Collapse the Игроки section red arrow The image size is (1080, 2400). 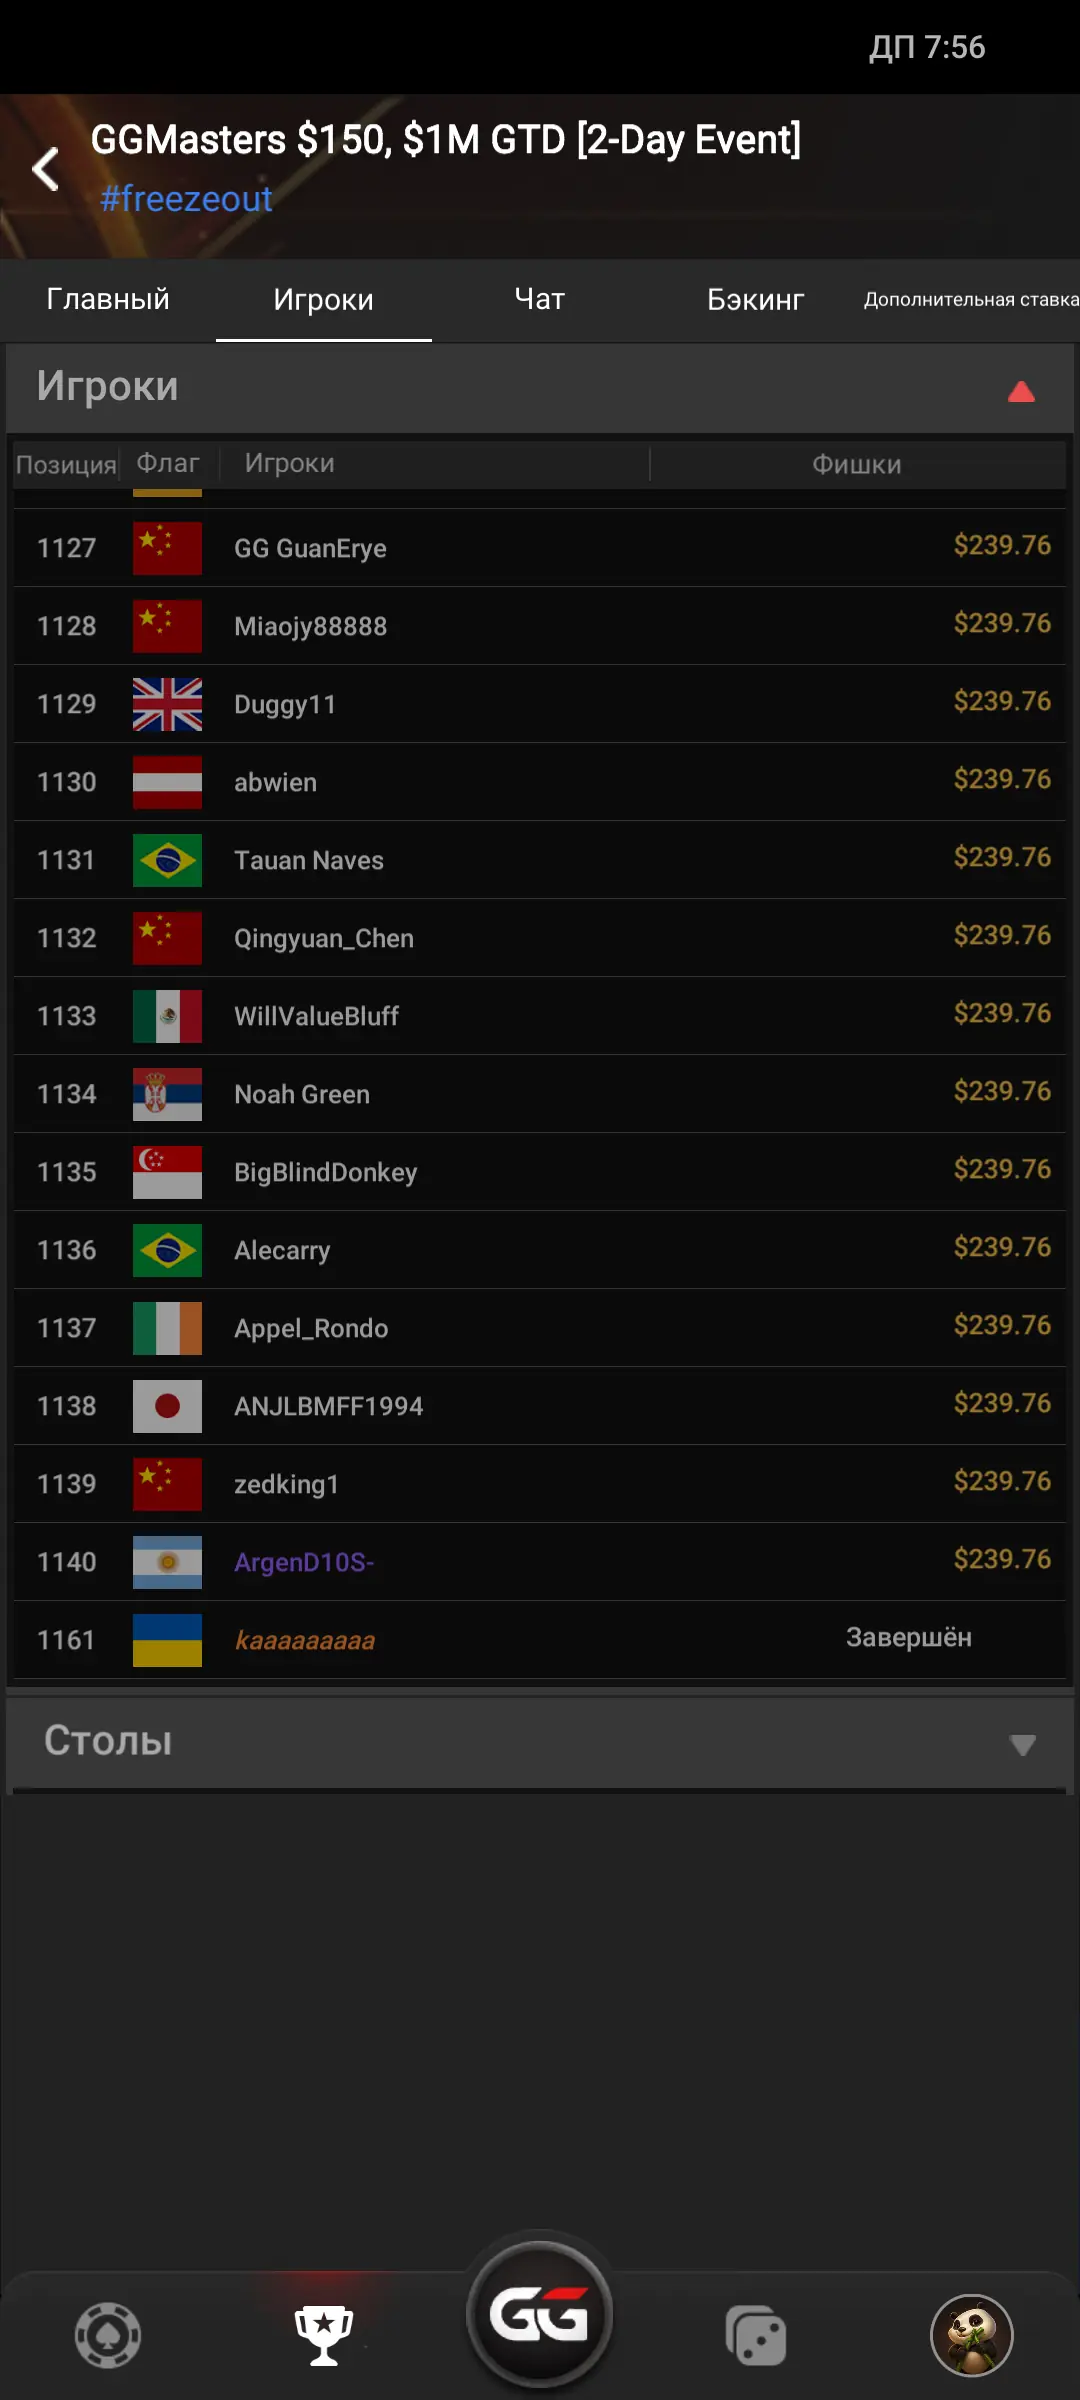coord(1021,391)
